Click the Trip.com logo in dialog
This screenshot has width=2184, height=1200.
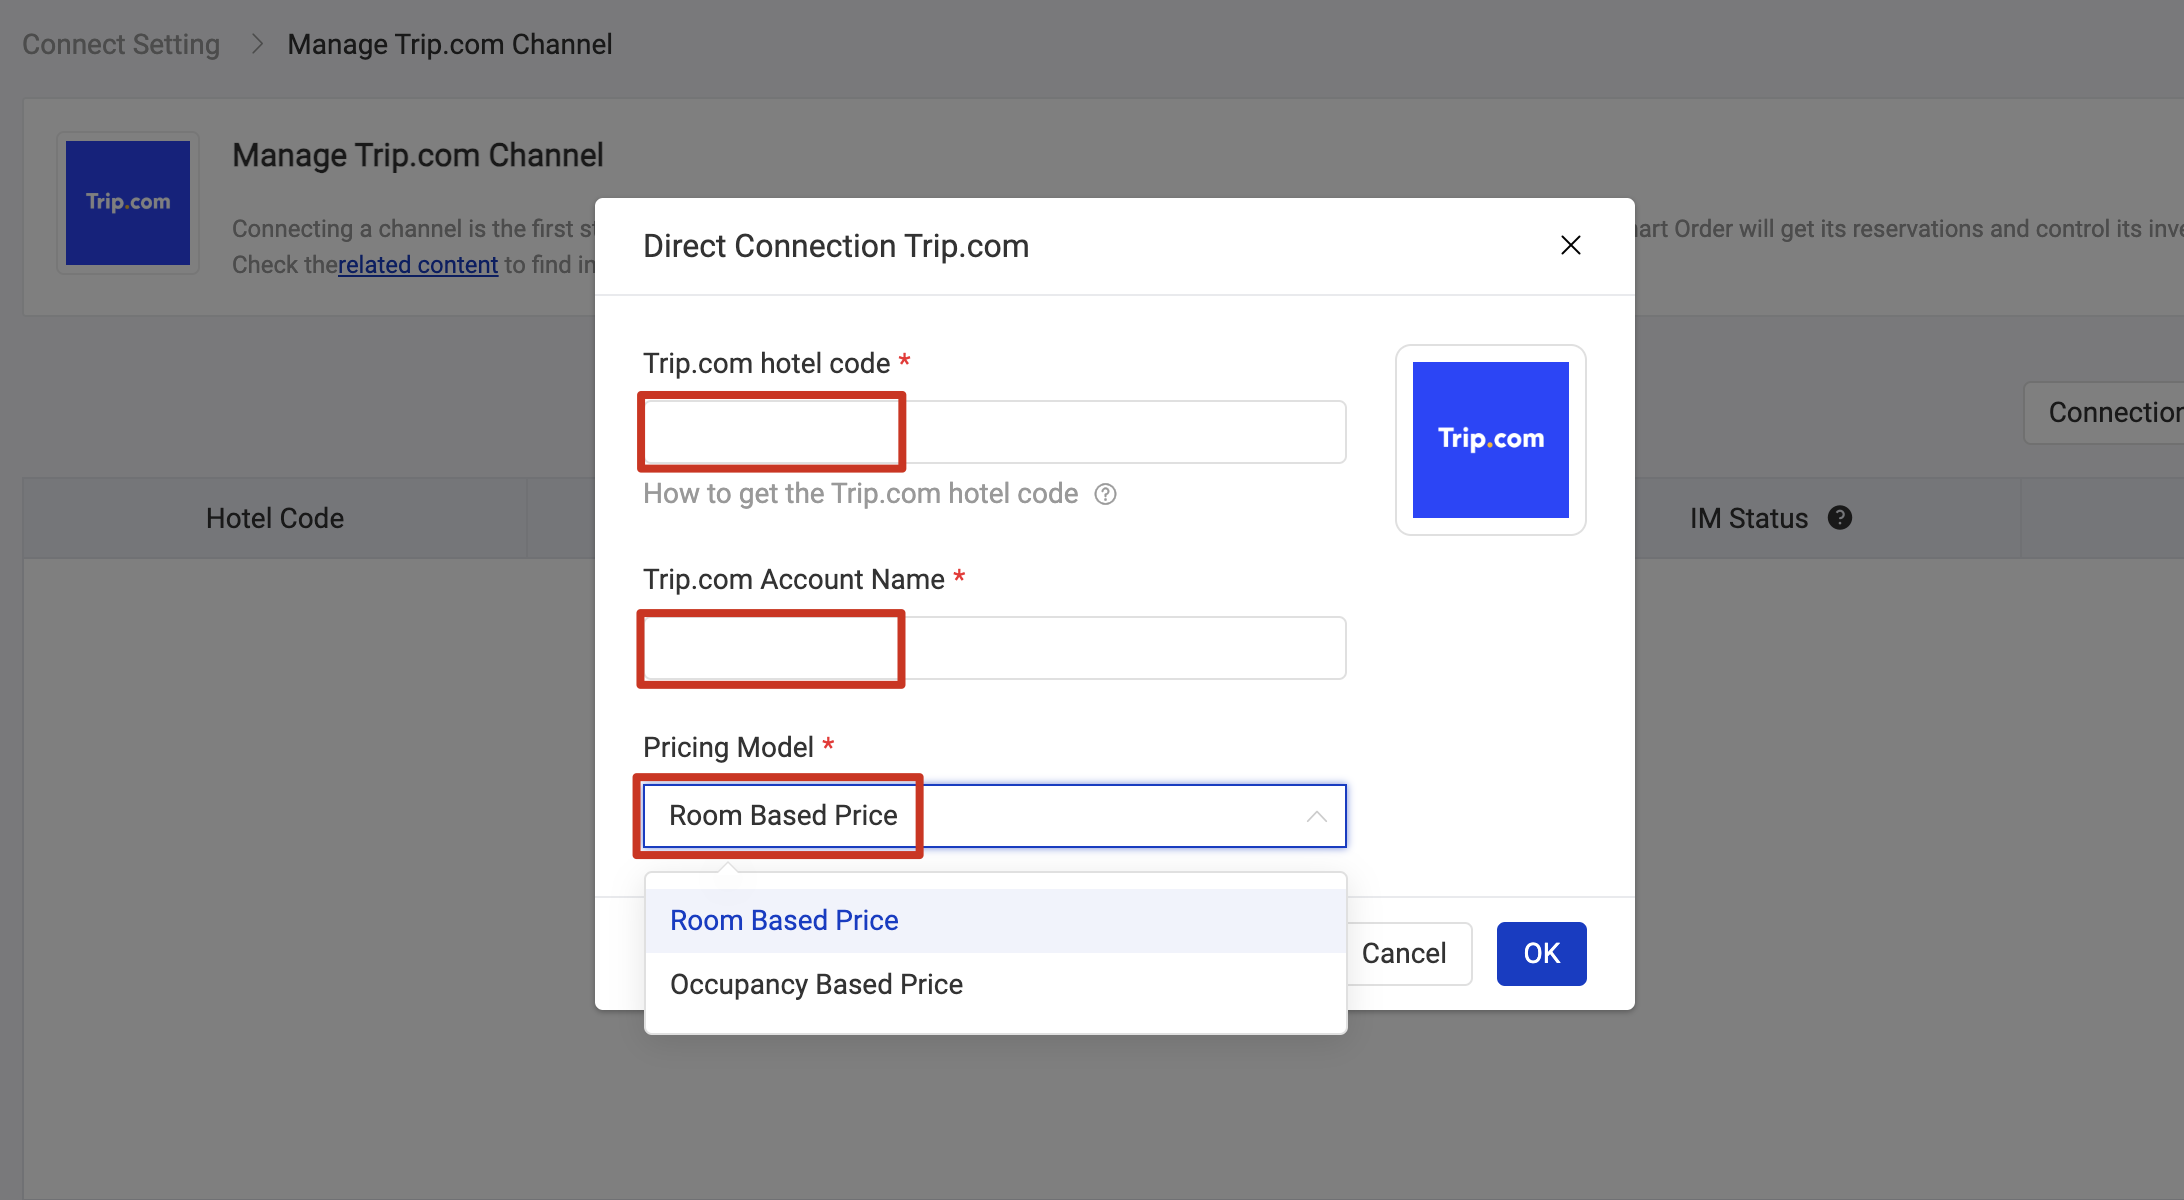tap(1490, 440)
